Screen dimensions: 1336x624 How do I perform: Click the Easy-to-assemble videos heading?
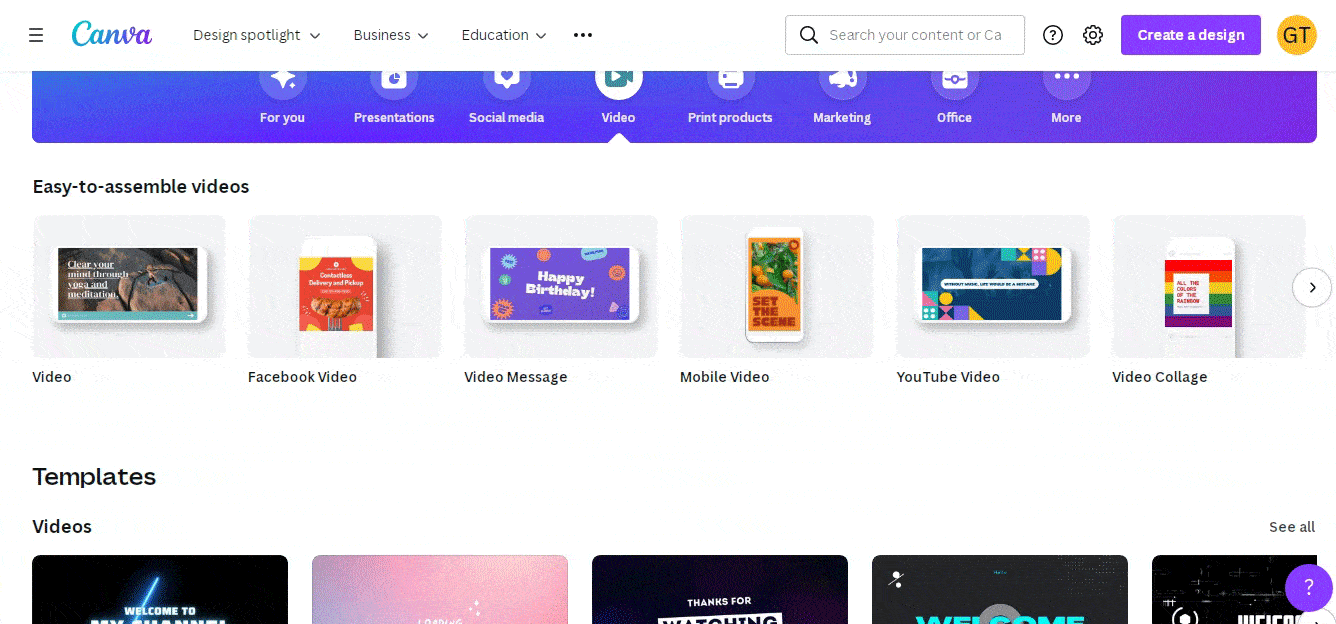point(141,187)
